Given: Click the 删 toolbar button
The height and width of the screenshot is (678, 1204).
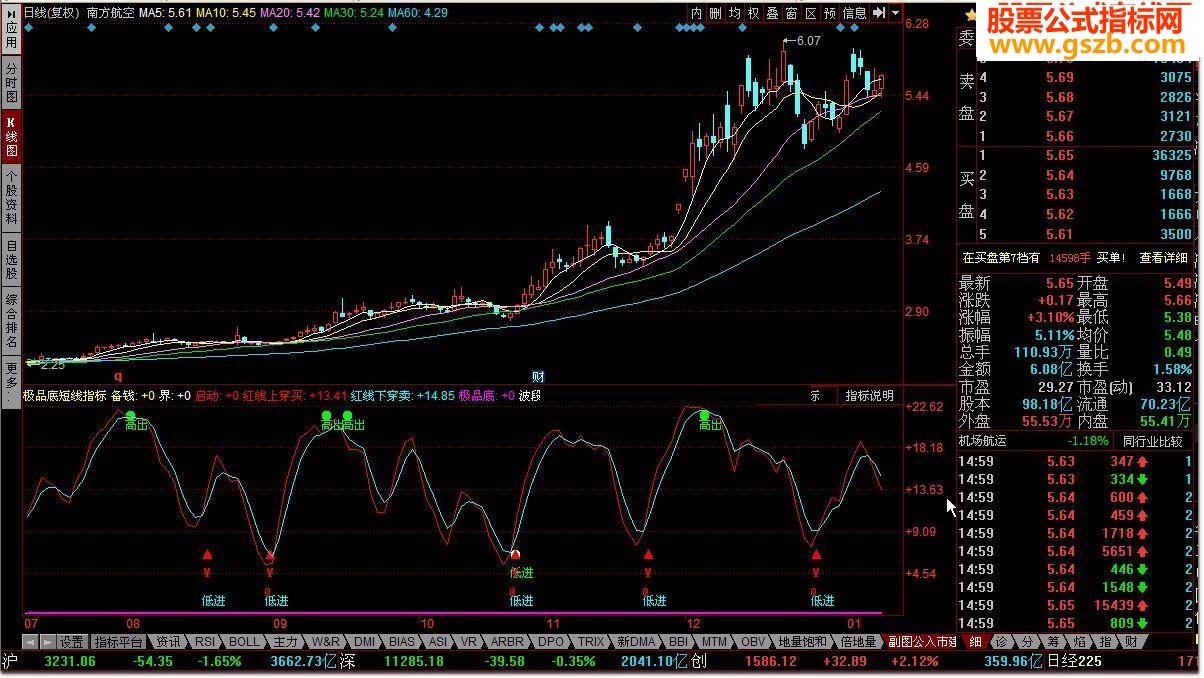Looking at the screenshot, I should [716, 13].
